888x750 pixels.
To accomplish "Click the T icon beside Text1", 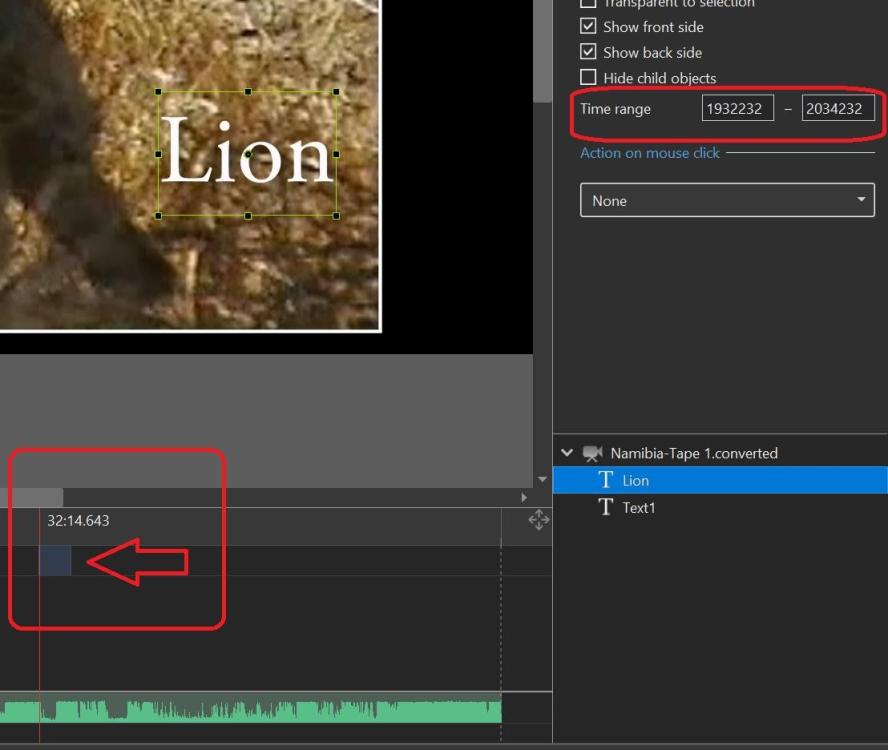I will tap(605, 507).
